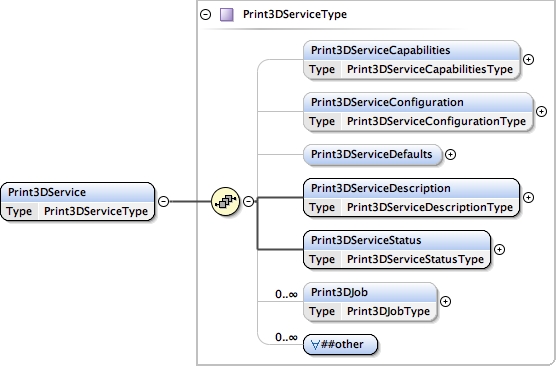Expand the Print3DServiceStatus plus icon
Screen dimensions: 557x367
click(499, 249)
